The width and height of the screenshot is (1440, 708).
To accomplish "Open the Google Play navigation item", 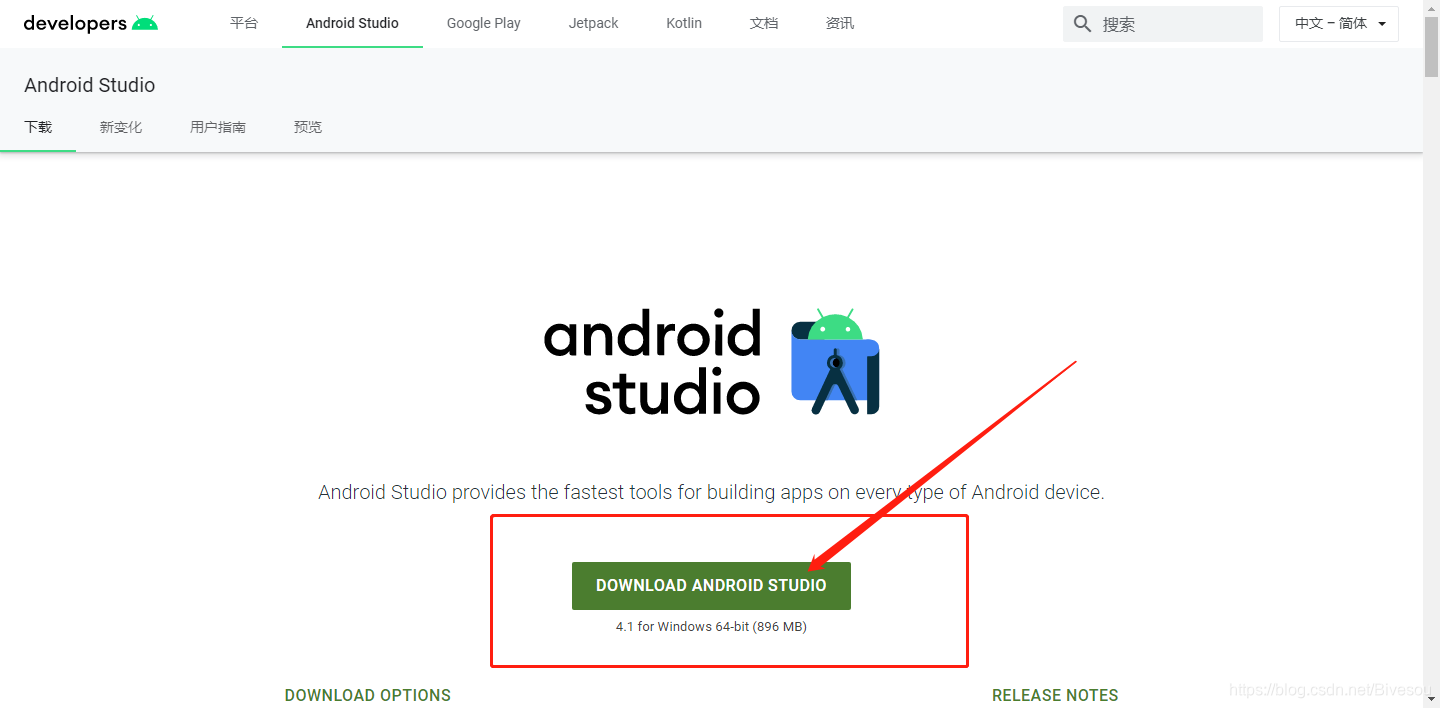I will [484, 23].
